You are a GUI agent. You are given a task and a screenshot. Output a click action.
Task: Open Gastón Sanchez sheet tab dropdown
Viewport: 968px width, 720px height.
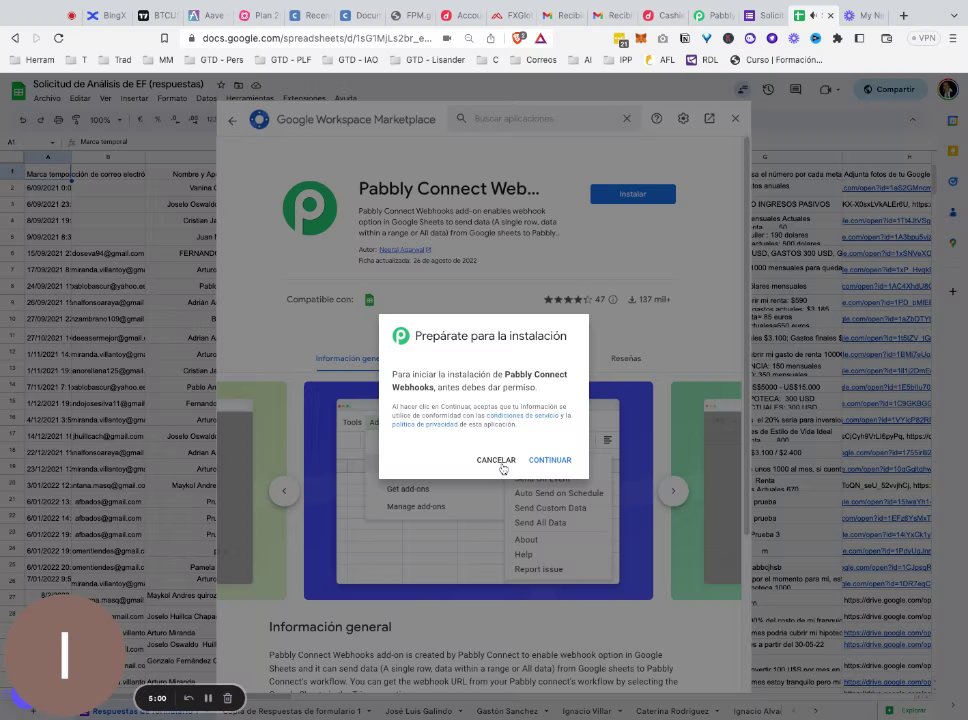click(546, 711)
